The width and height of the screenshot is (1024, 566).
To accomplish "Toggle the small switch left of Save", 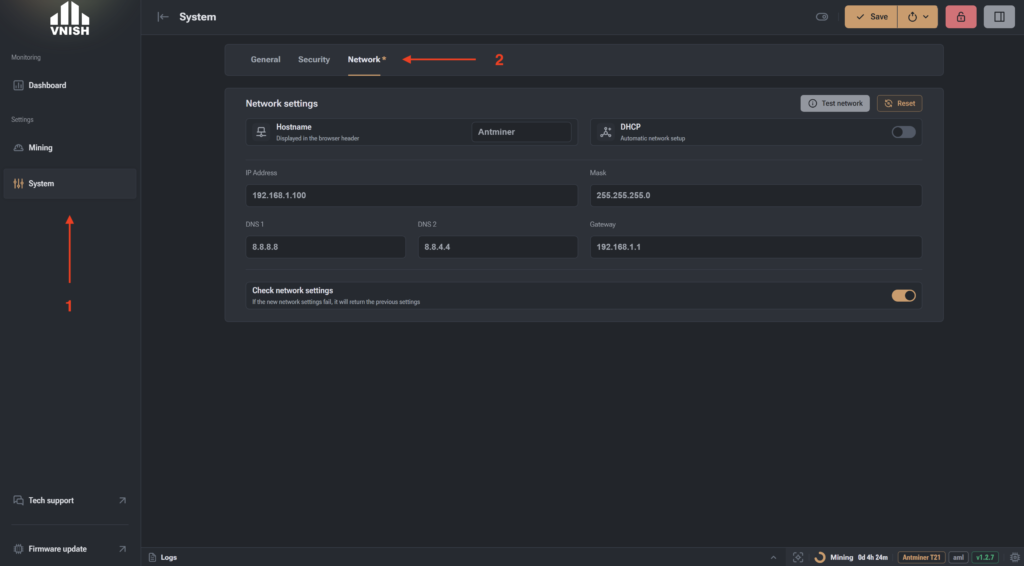I will [x=822, y=17].
